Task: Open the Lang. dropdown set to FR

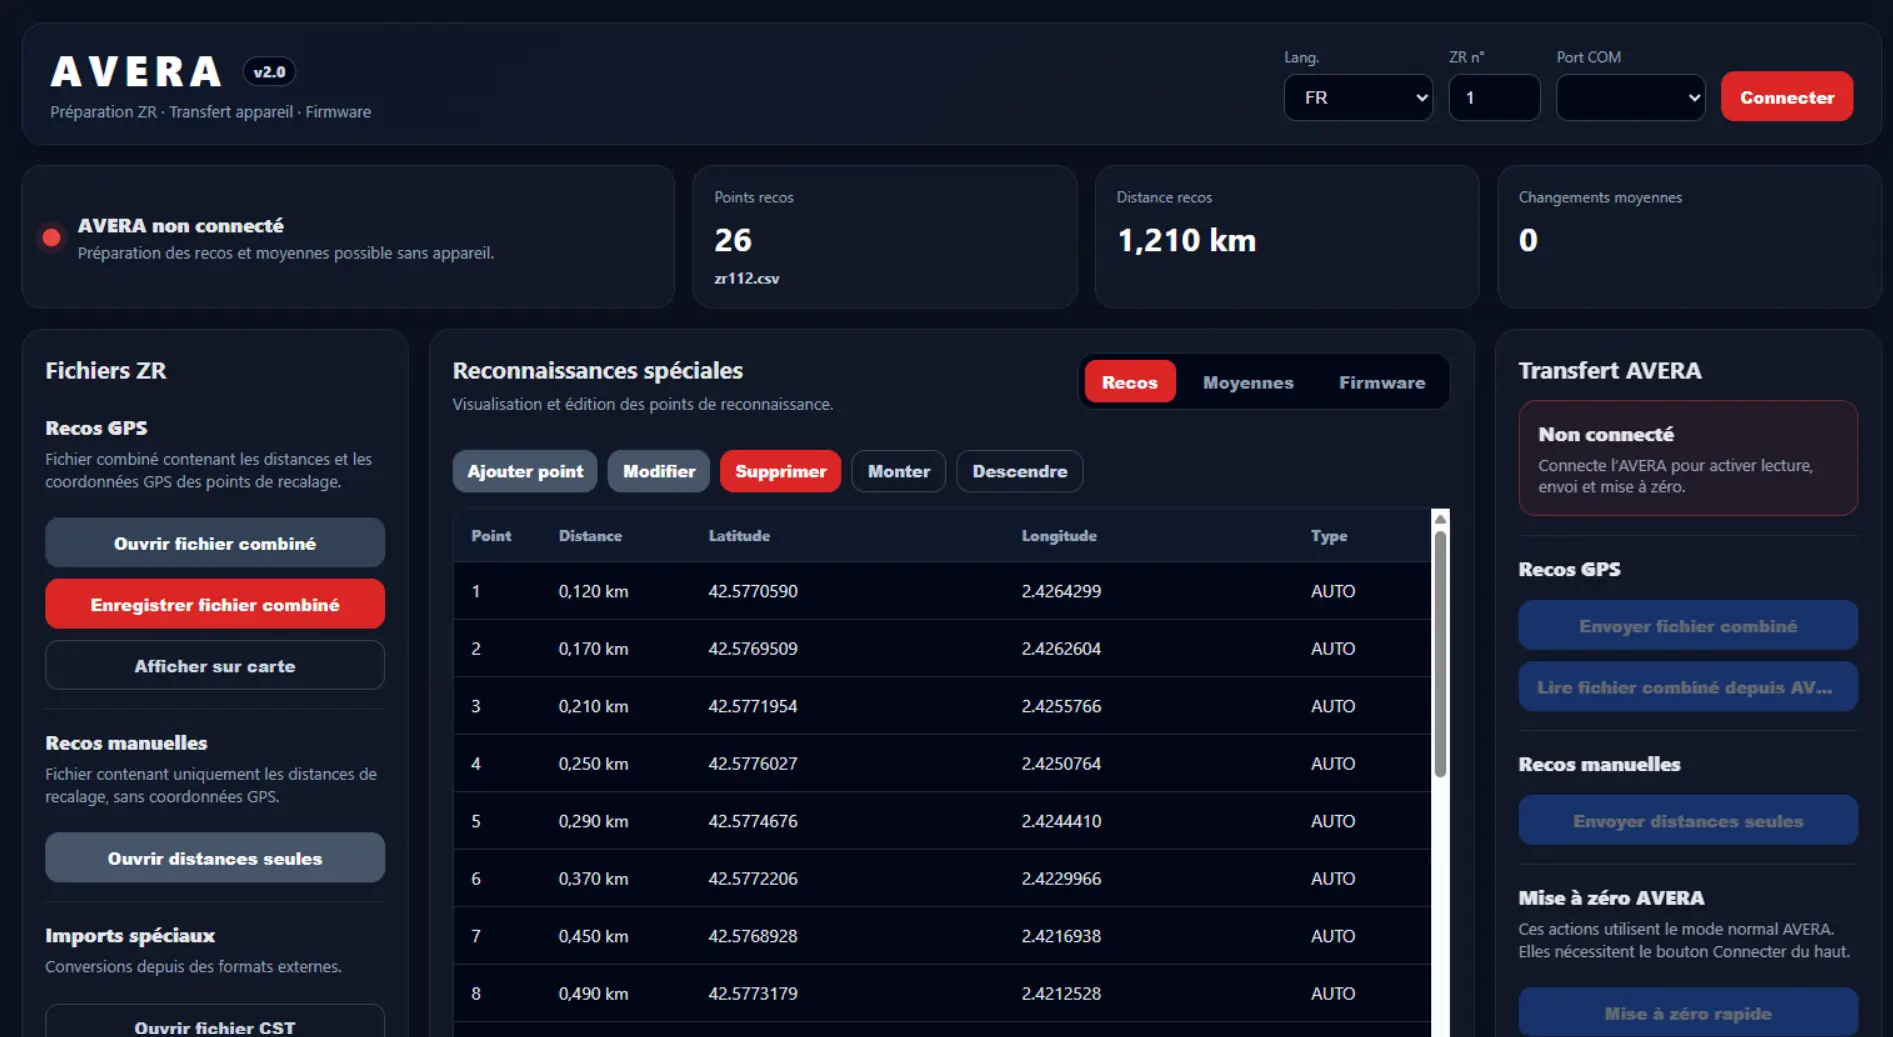Action: 1358,97
